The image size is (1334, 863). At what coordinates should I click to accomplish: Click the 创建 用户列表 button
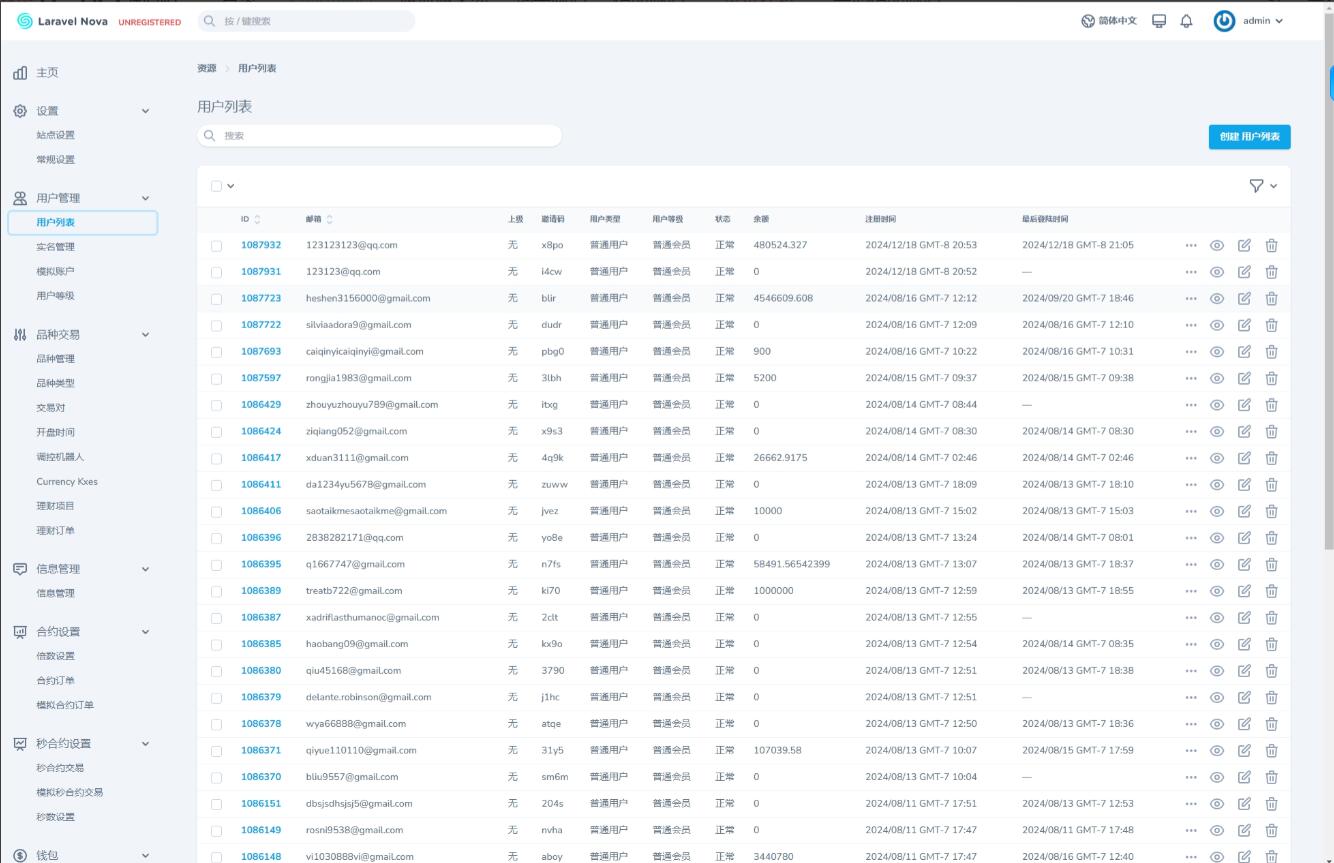coord(1249,137)
